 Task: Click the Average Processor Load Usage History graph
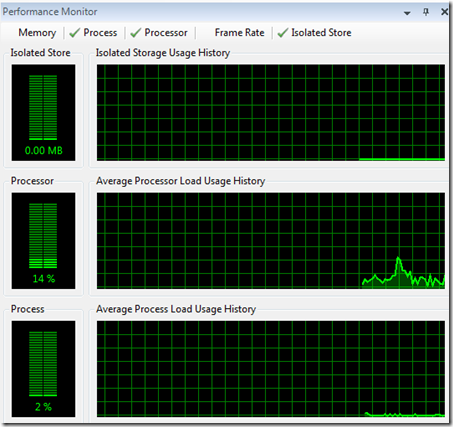click(x=271, y=241)
